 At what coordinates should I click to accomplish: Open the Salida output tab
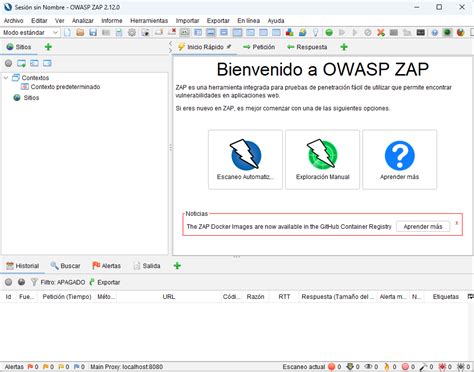coord(147,266)
